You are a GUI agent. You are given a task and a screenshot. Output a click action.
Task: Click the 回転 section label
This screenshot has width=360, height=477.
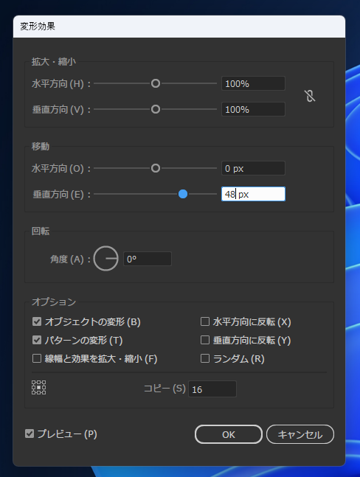pos(40,231)
